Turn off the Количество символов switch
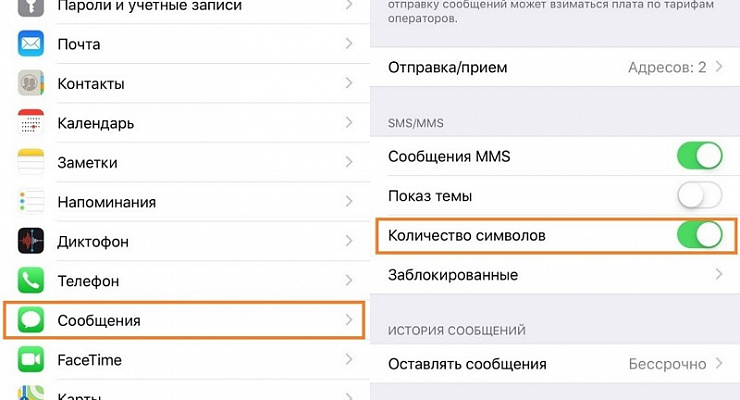This screenshot has height=400, width=740. click(699, 235)
